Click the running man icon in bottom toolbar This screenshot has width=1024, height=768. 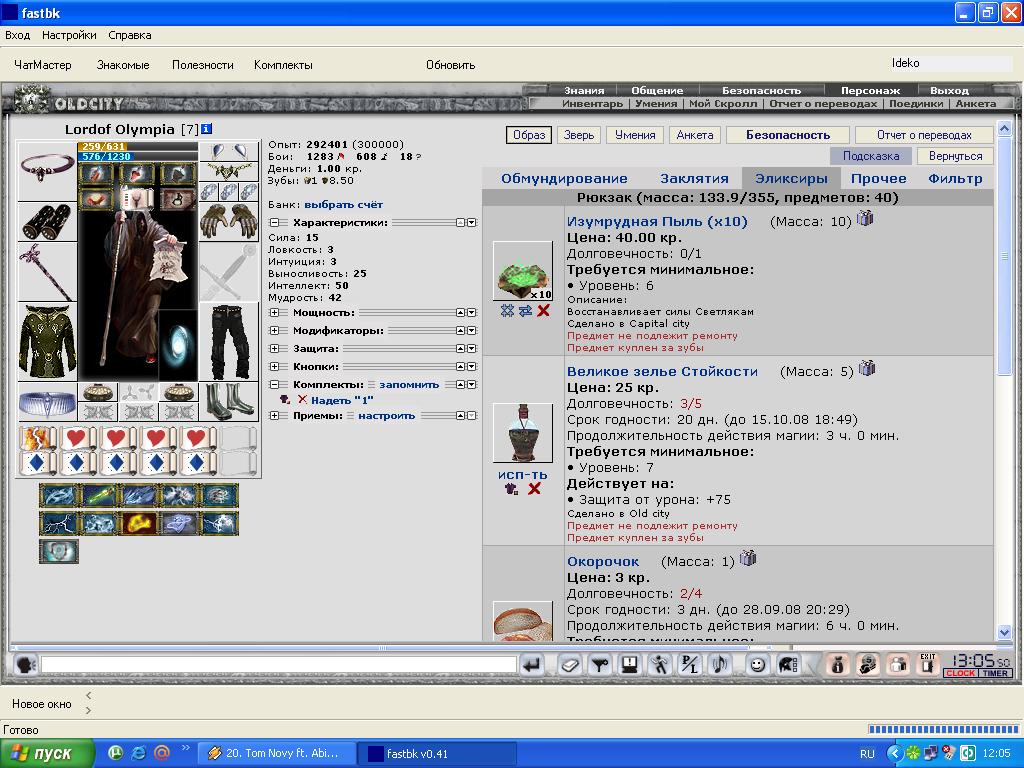(x=660, y=665)
